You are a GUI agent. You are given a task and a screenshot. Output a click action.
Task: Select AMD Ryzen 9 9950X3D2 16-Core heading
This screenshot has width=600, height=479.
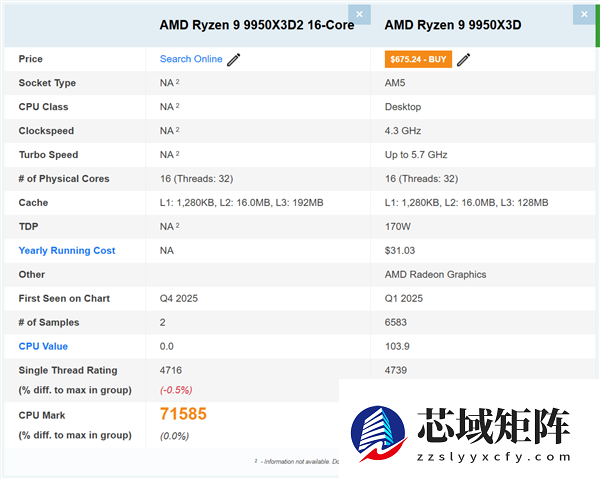click(257, 25)
